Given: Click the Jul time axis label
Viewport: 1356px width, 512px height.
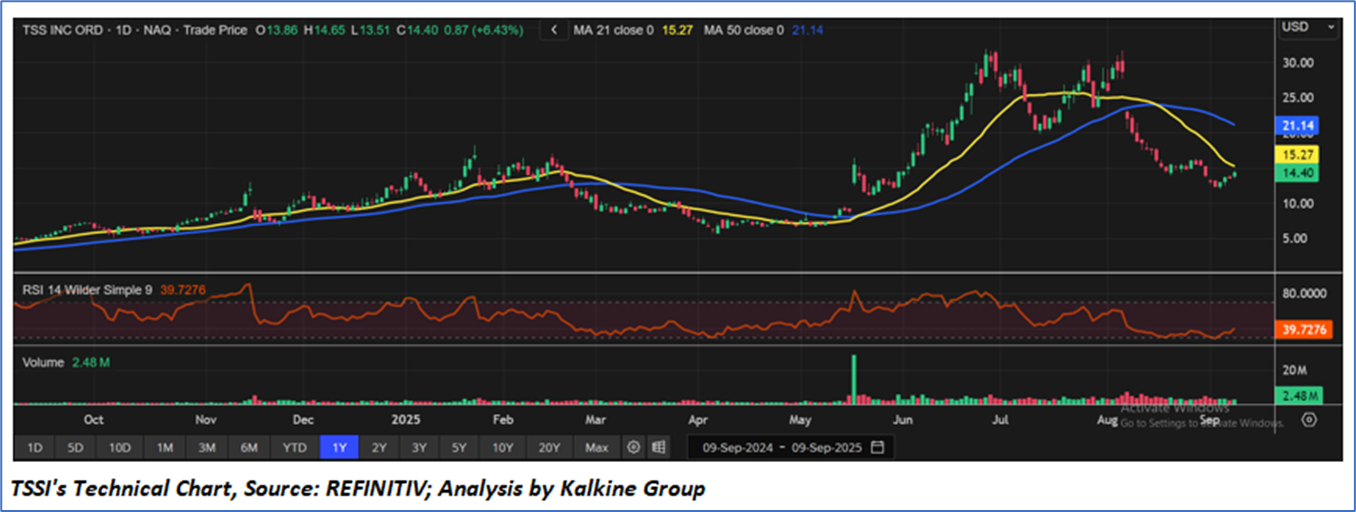Looking at the screenshot, I should pyautogui.click(x=1000, y=420).
